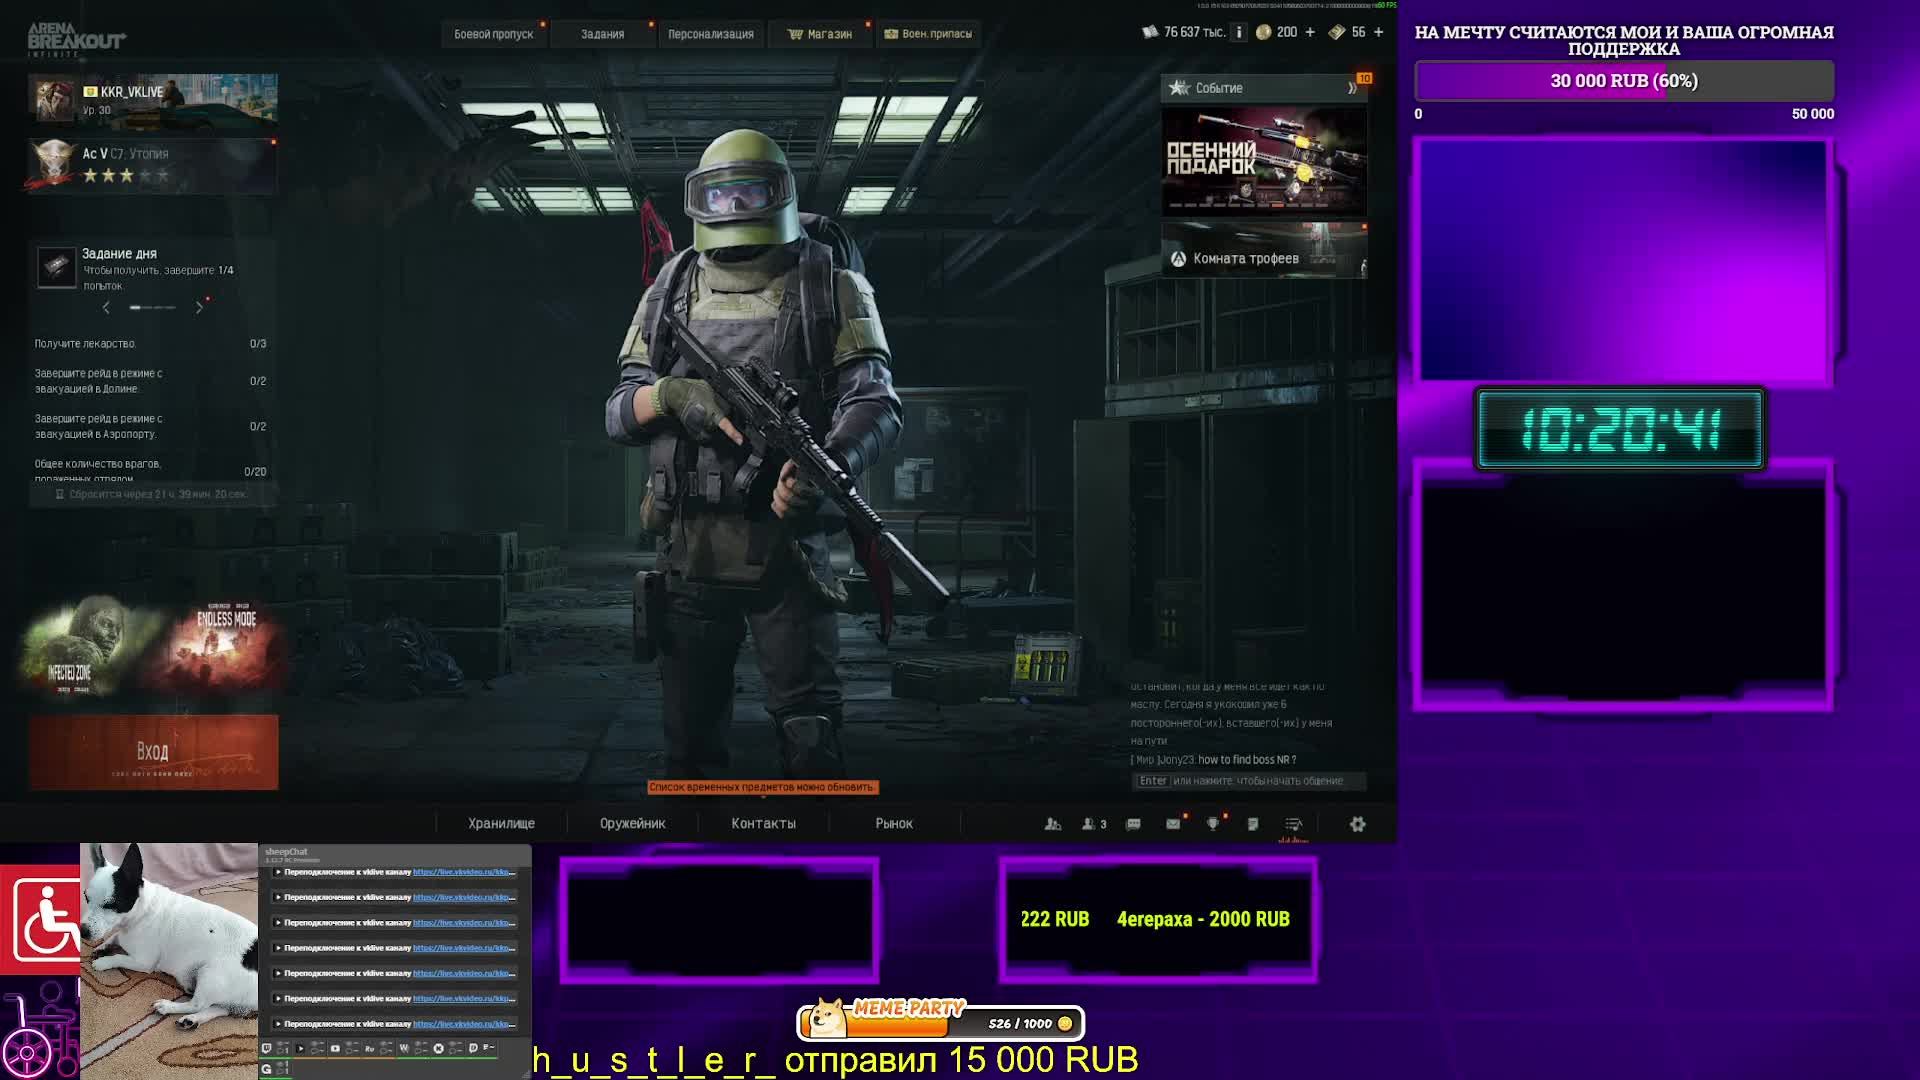Open the Комната трофеев button
The width and height of the screenshot is (1920, 1080).
[1264, 251]
